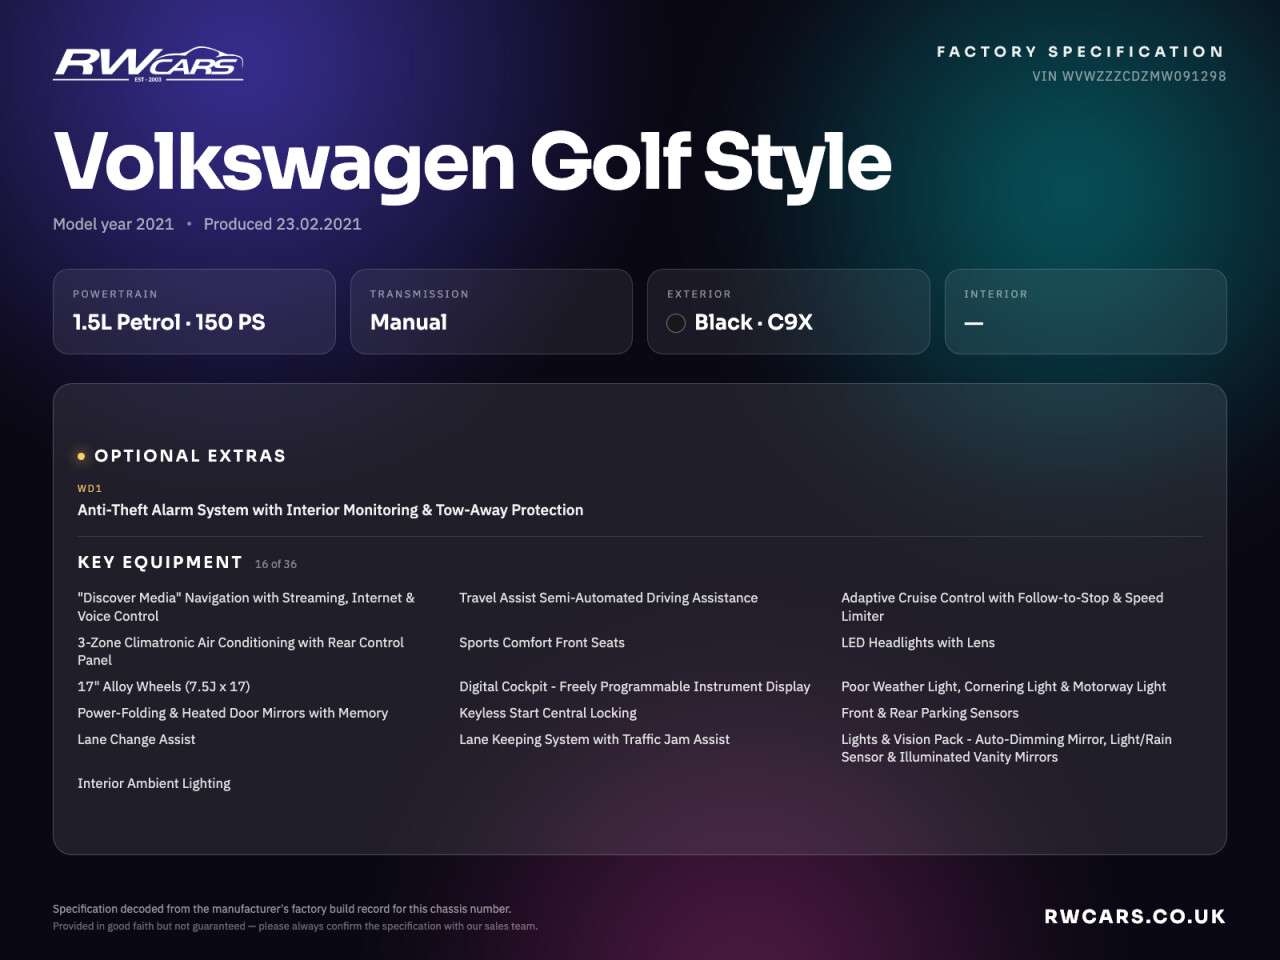
Task: Click the Digital Cockpit instrument display item
Action: [x=635, y=687]
